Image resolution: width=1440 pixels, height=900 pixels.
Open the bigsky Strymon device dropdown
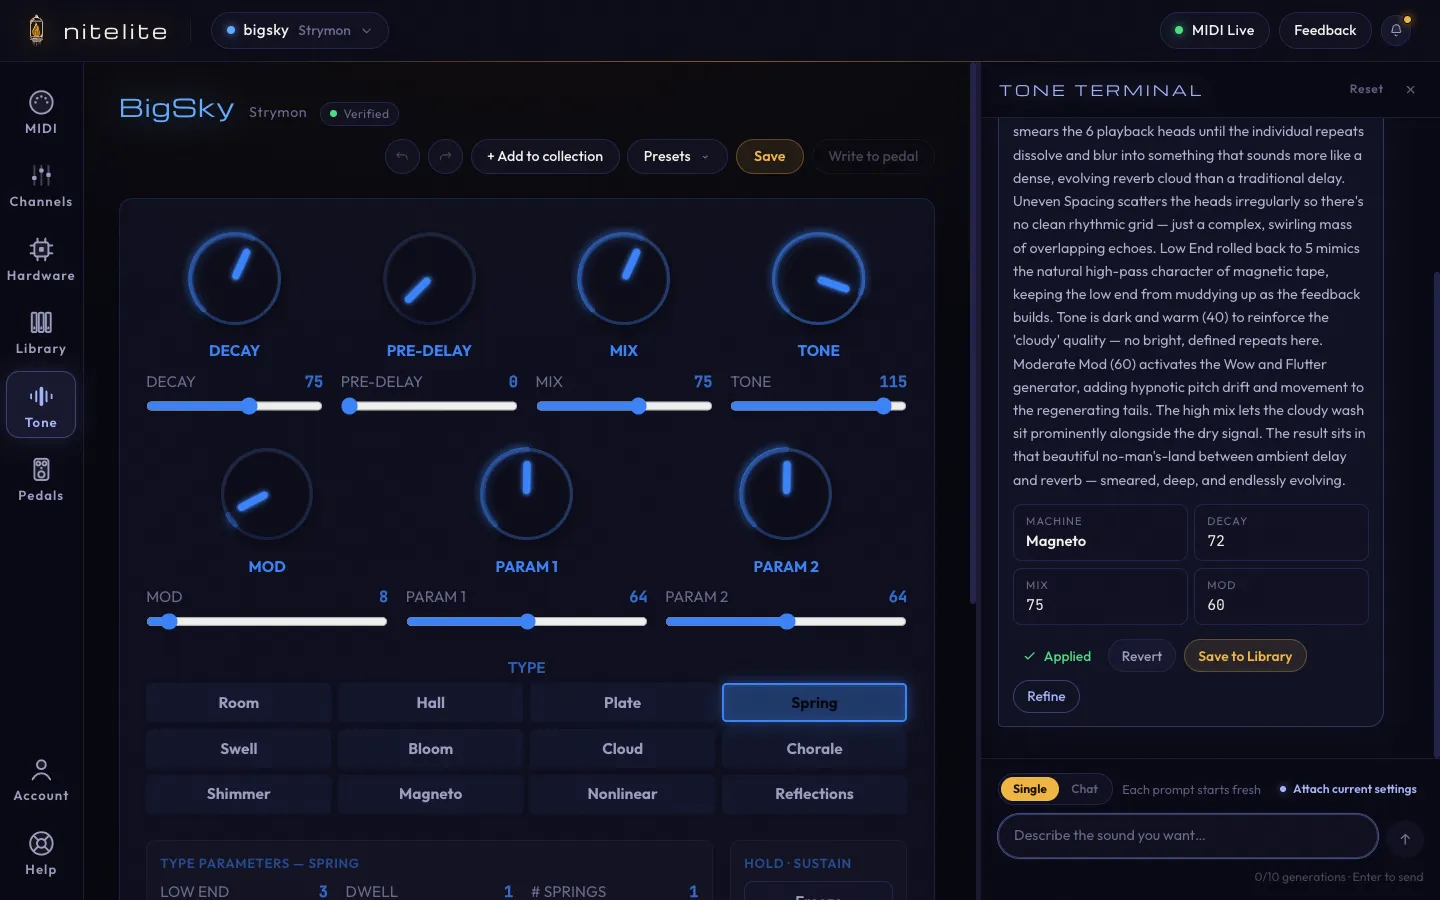coord(299,30)
